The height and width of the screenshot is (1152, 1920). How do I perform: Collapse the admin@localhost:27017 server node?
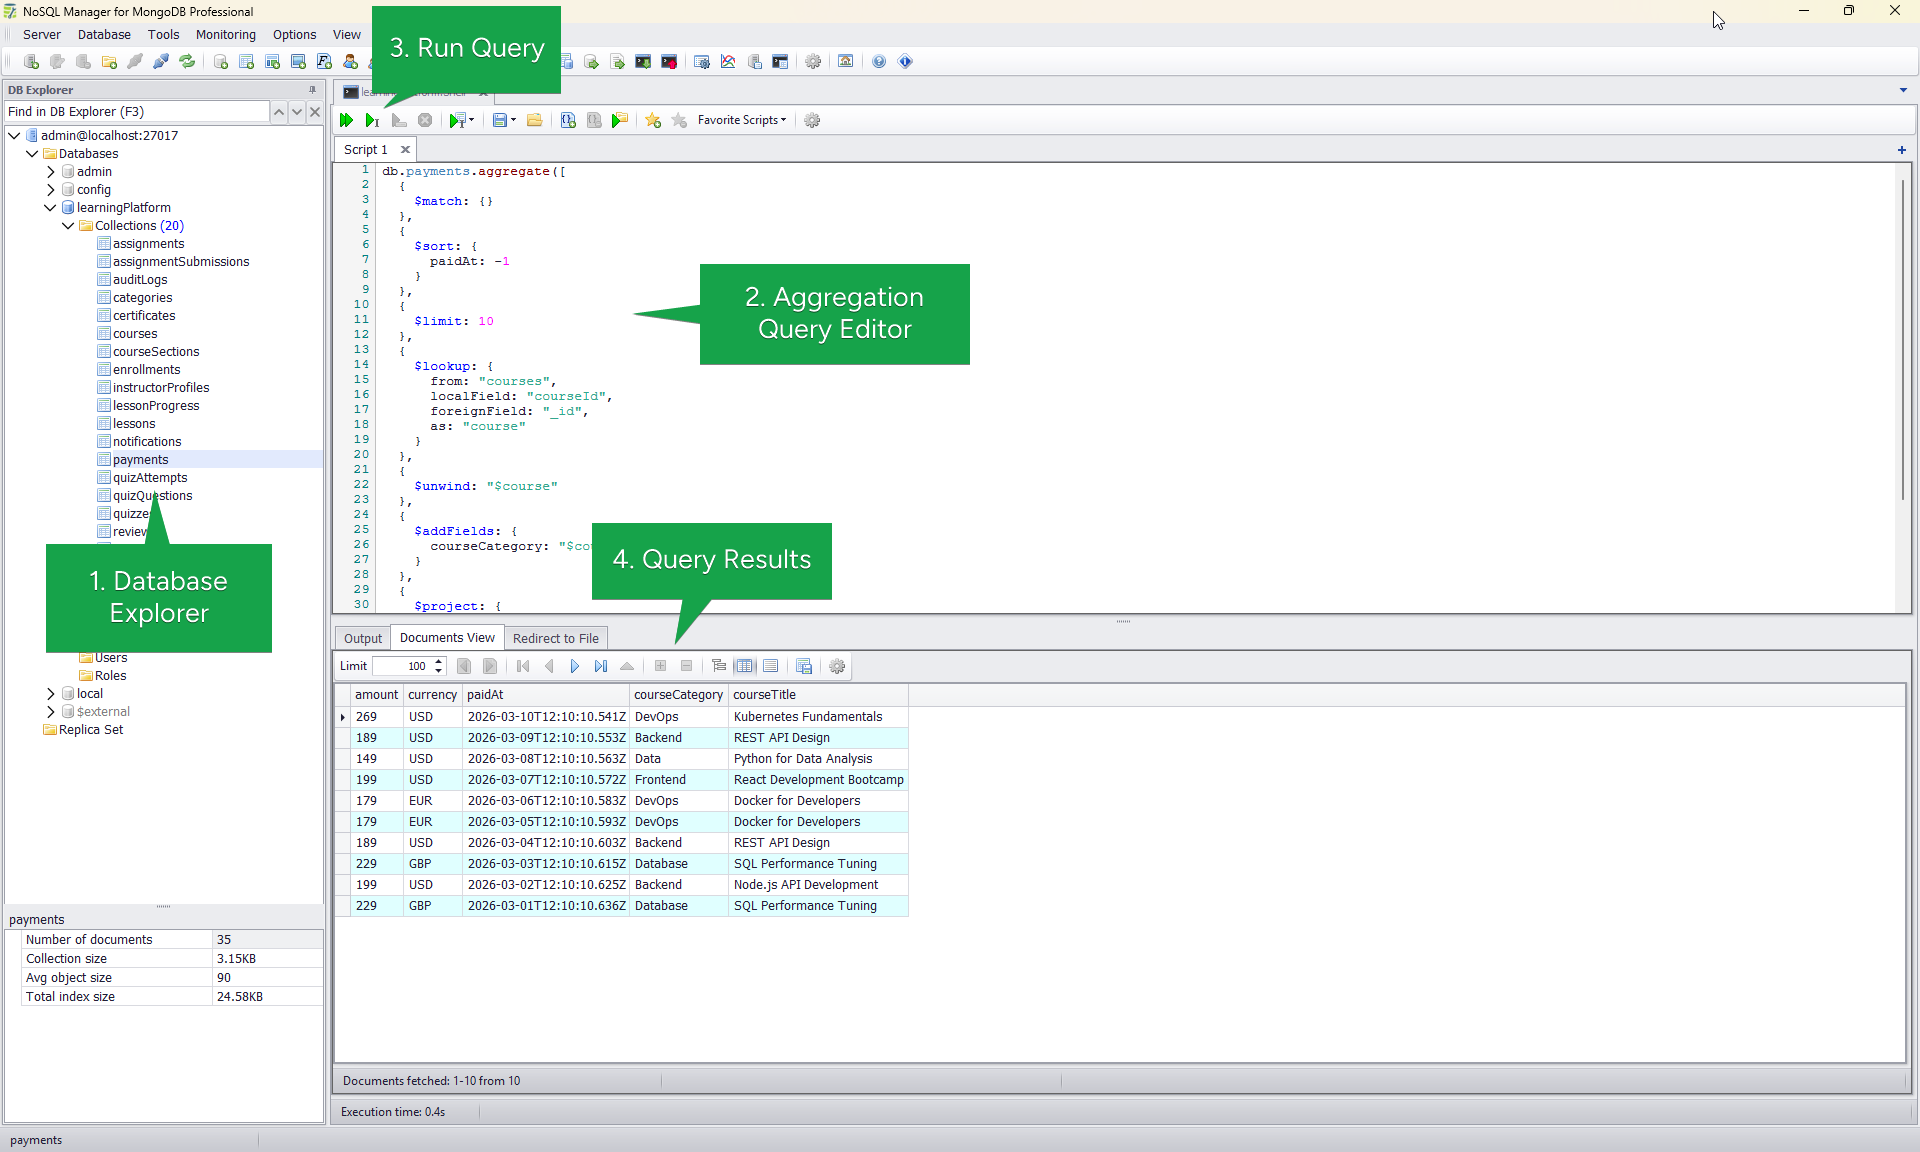click(x=14, y=136)
